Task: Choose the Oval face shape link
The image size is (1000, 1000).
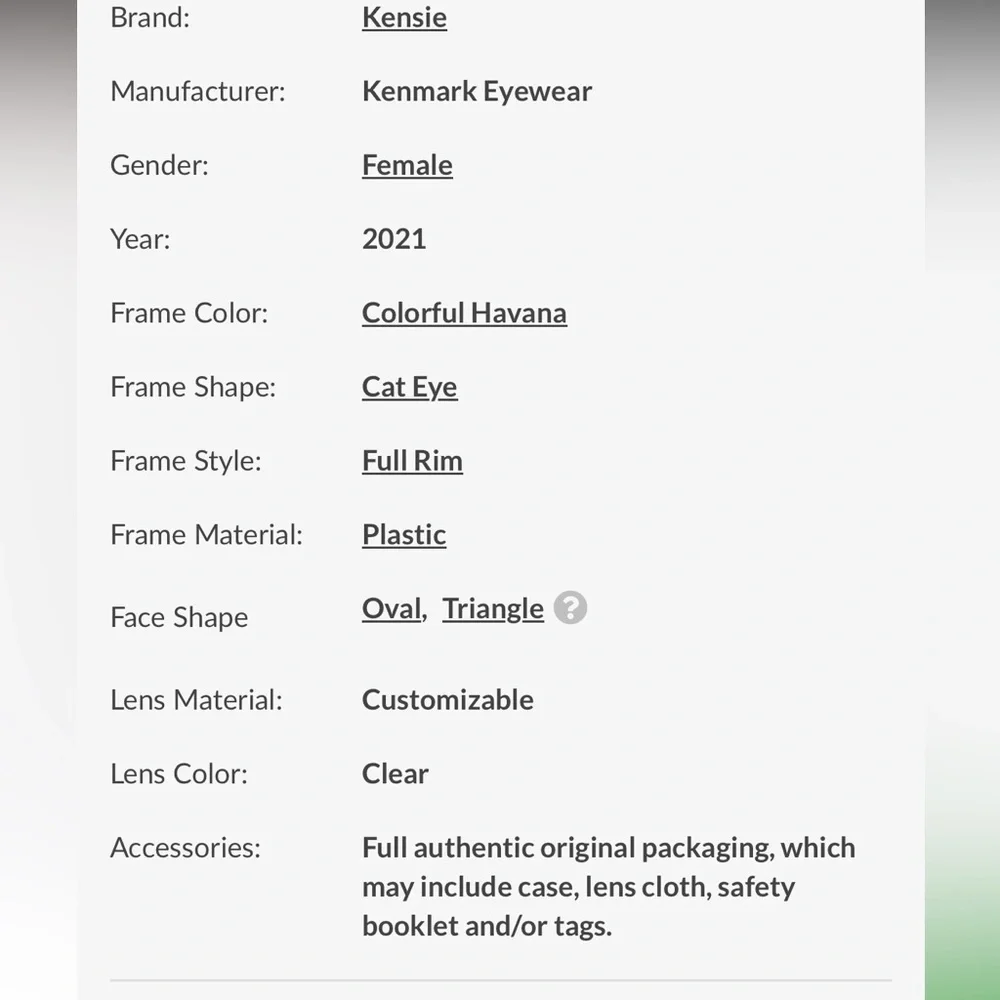Action: (392, 608)
